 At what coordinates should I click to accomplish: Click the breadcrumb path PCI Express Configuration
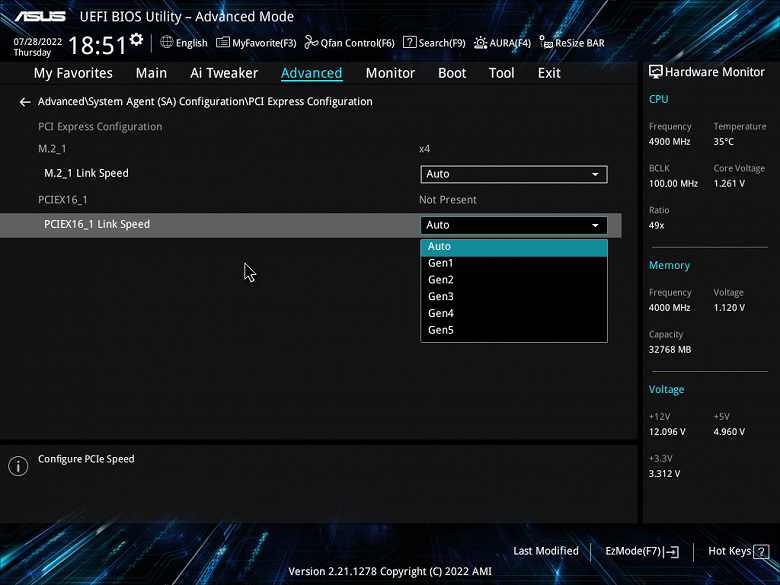point(205,101)
